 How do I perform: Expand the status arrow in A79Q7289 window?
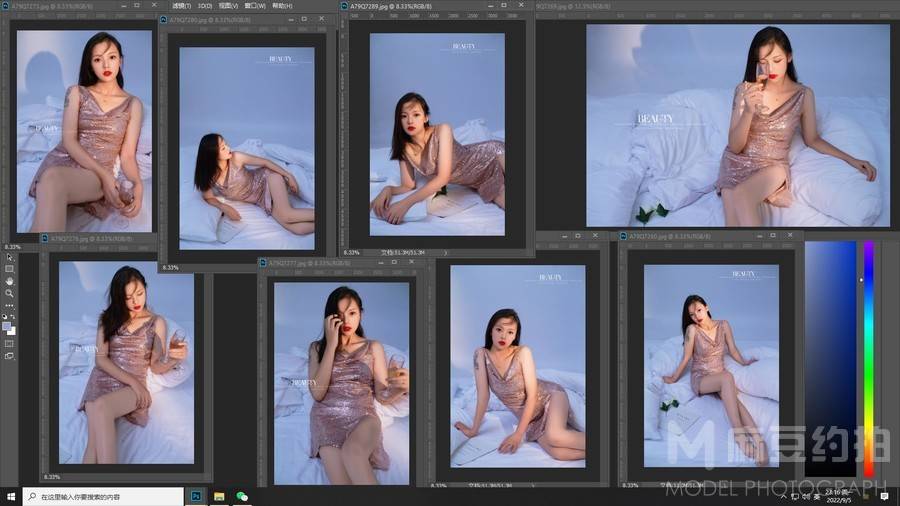(x=445, y=252)
